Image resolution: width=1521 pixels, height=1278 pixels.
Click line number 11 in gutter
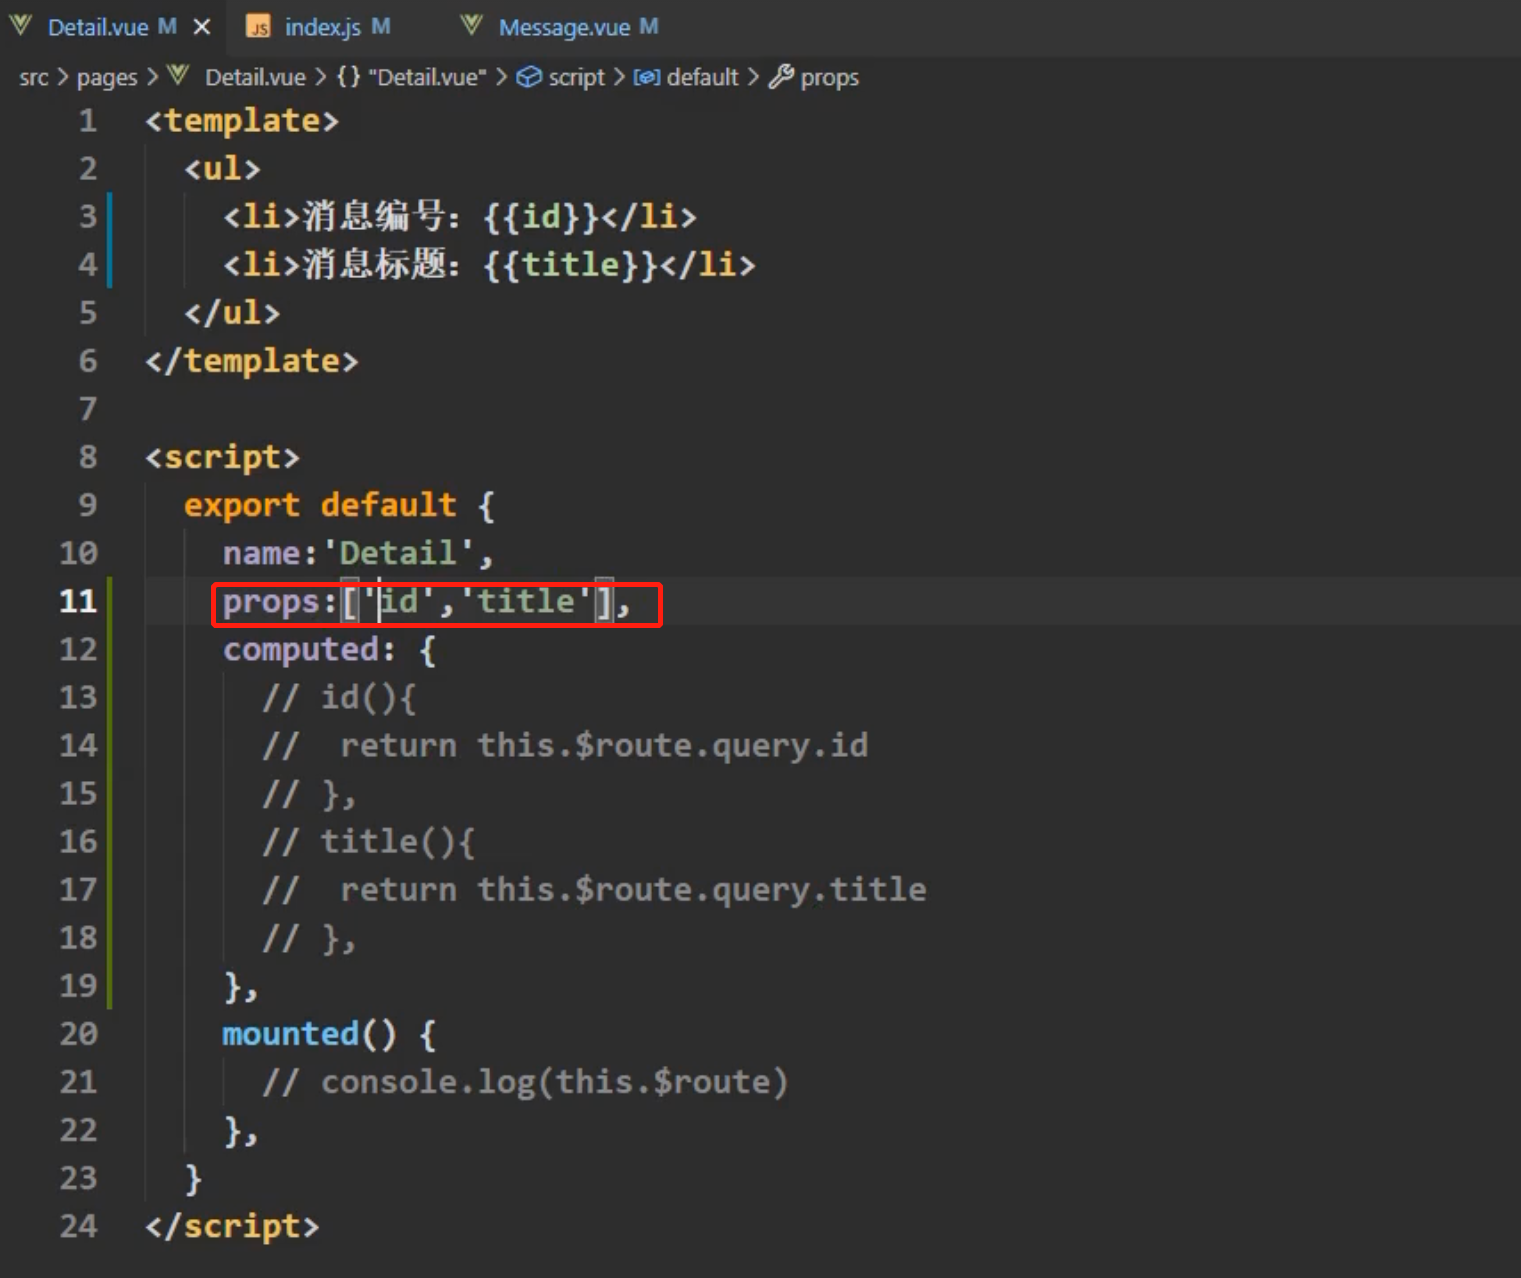tap(78, 601)
